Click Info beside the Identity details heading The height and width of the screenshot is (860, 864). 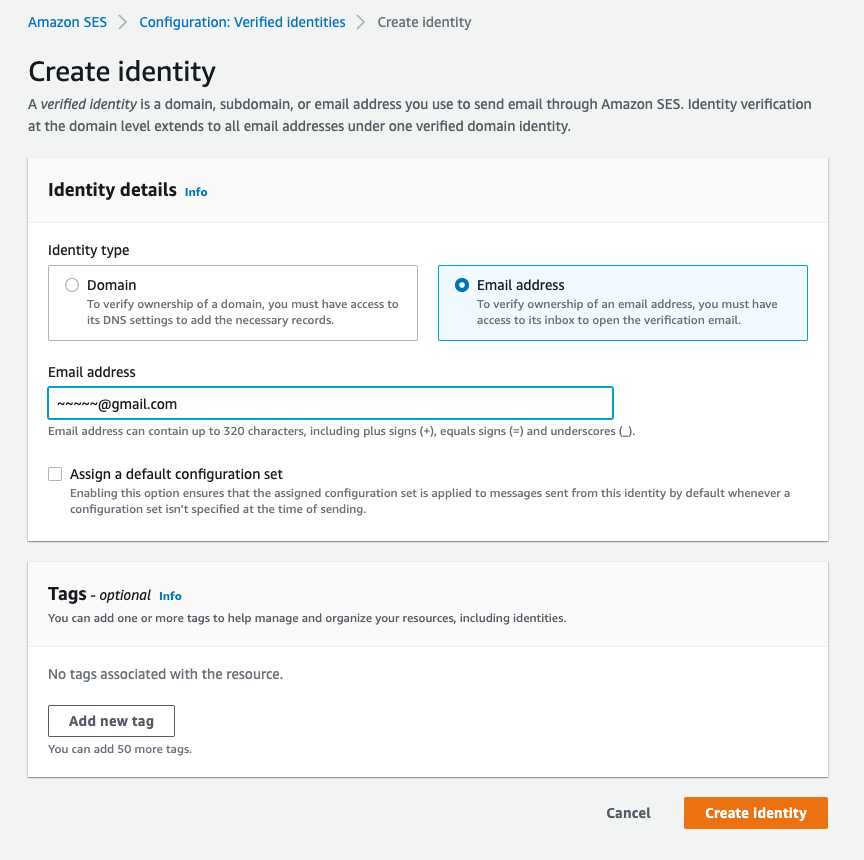click(x=196, y=192)
